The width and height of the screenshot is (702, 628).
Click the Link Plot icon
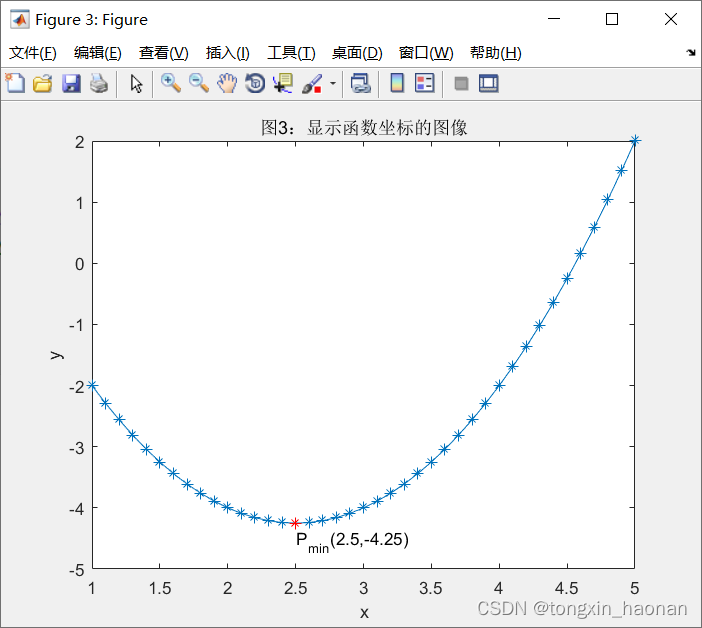click(360, 84)
